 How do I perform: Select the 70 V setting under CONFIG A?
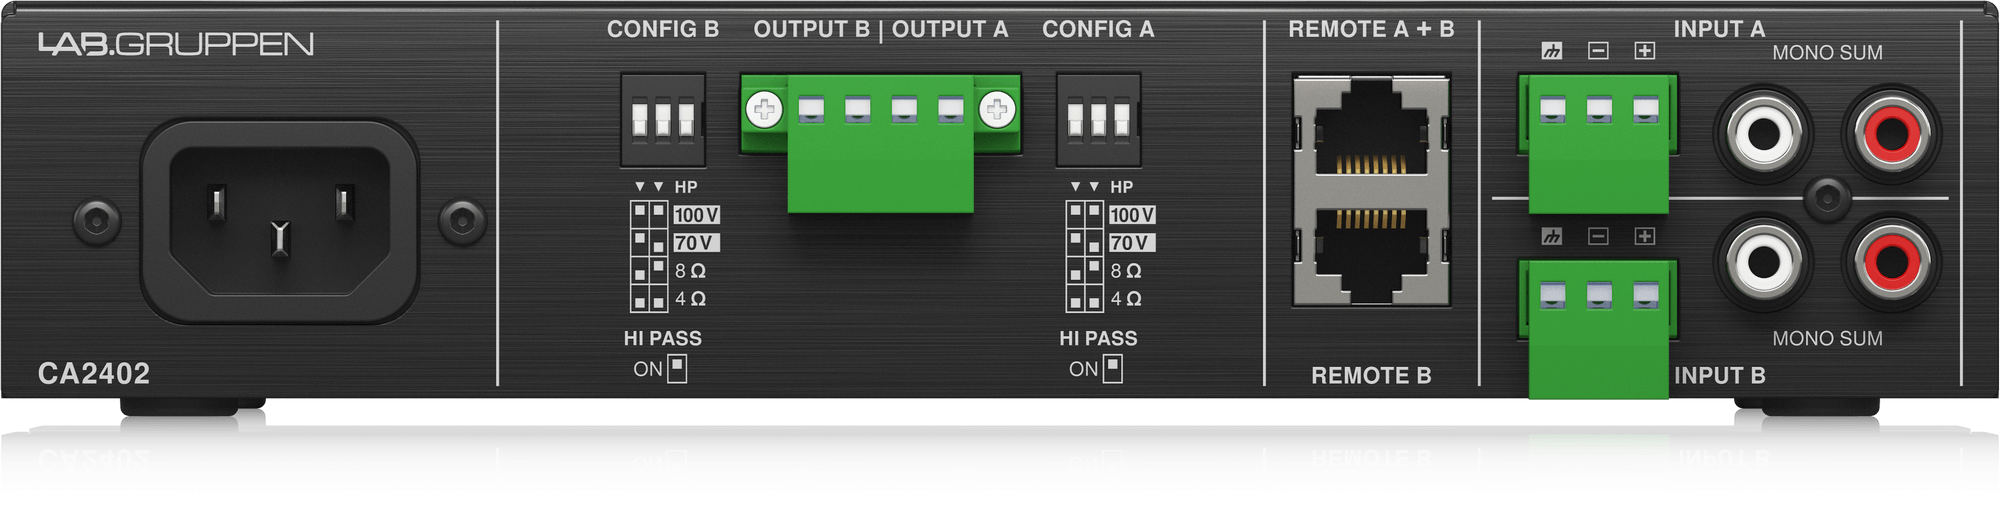coord(1131,243)
